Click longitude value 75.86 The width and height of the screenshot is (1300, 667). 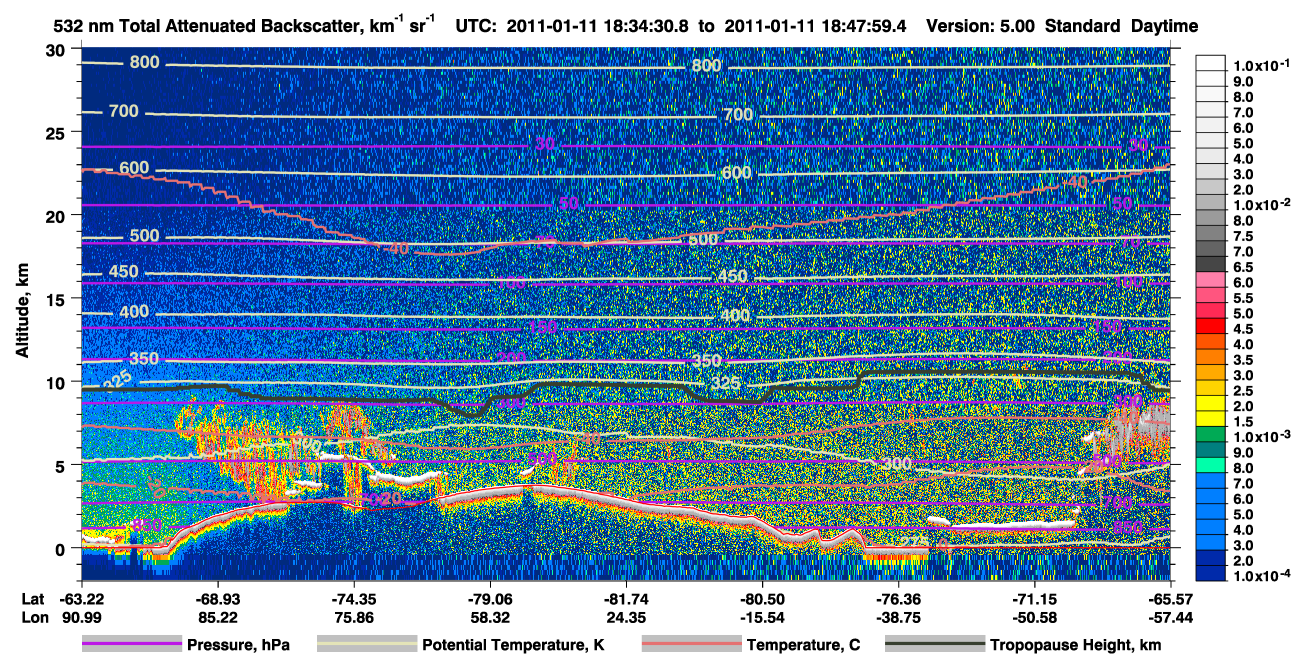(x=354, y=616)
